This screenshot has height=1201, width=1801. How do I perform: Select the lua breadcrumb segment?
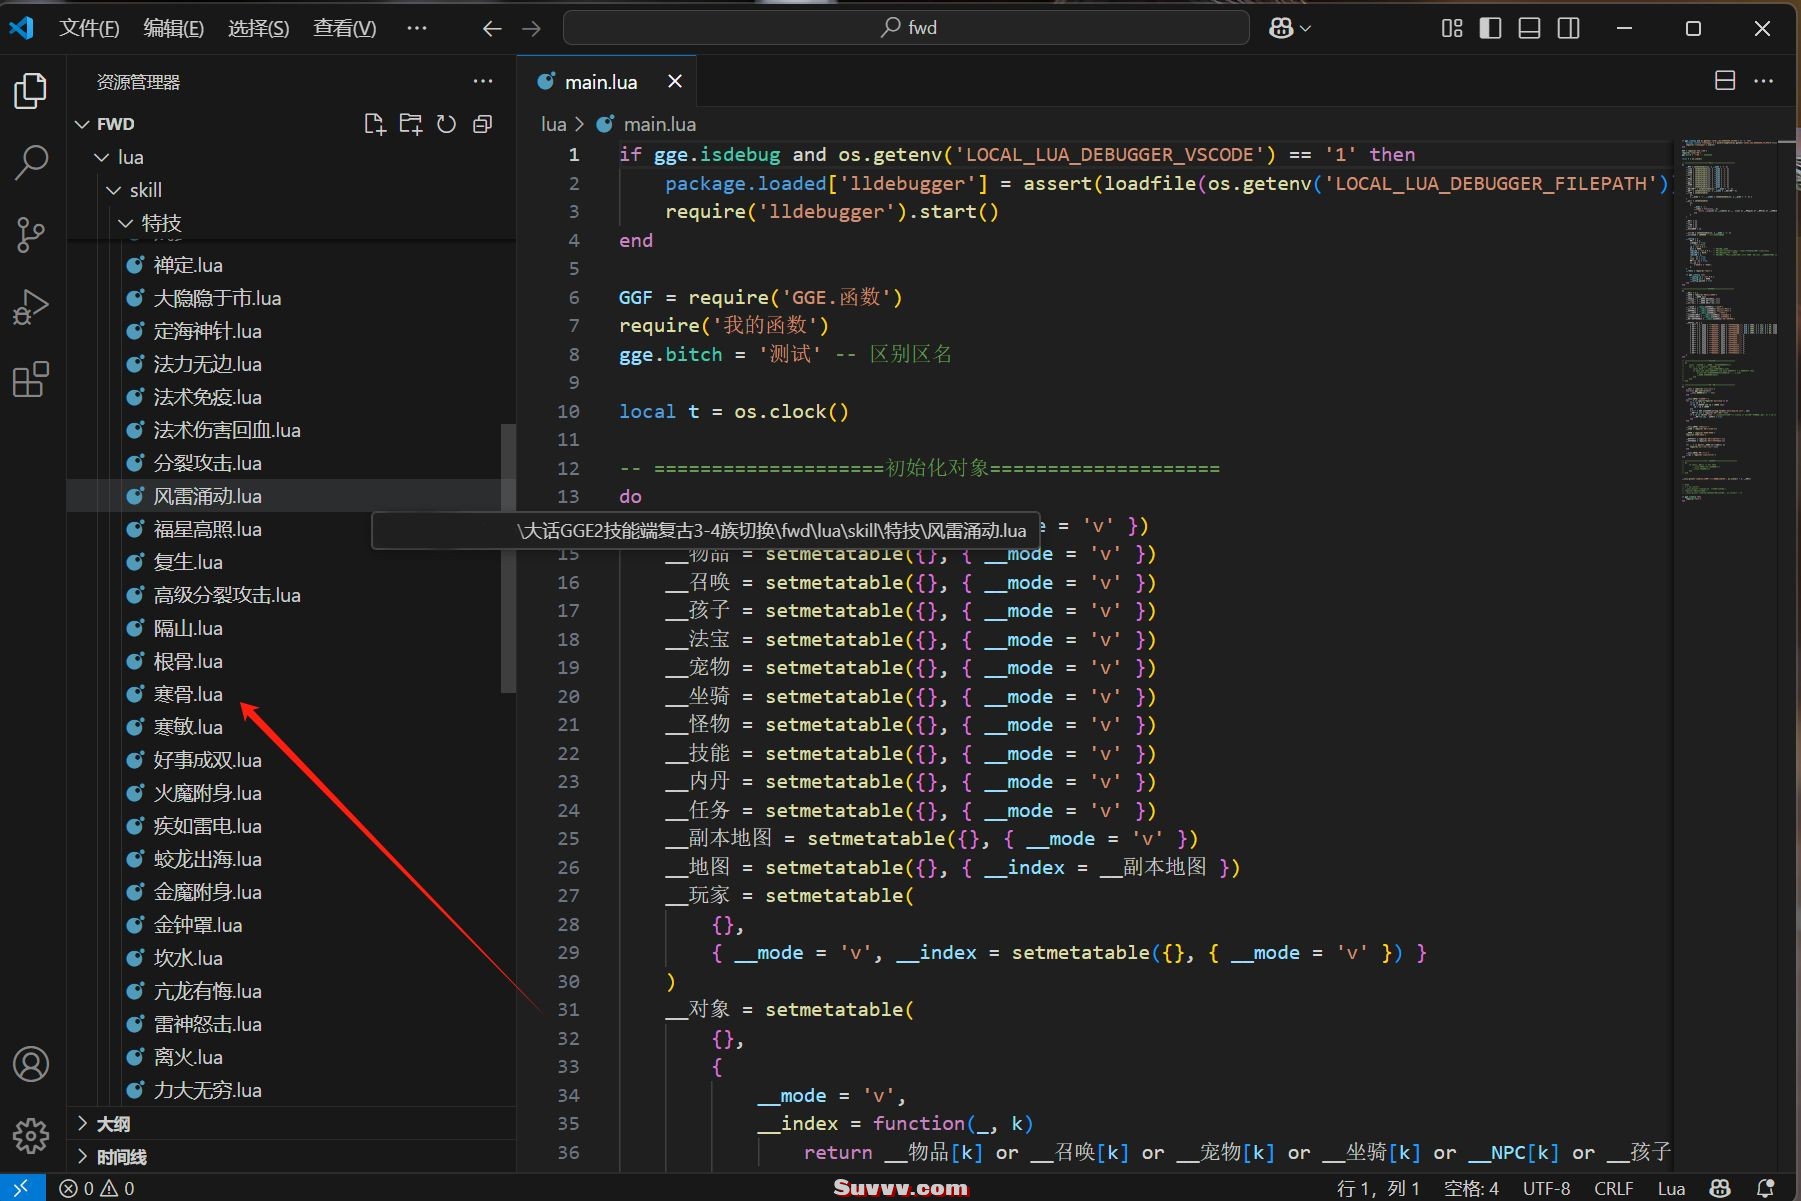[x=553, y=124]
